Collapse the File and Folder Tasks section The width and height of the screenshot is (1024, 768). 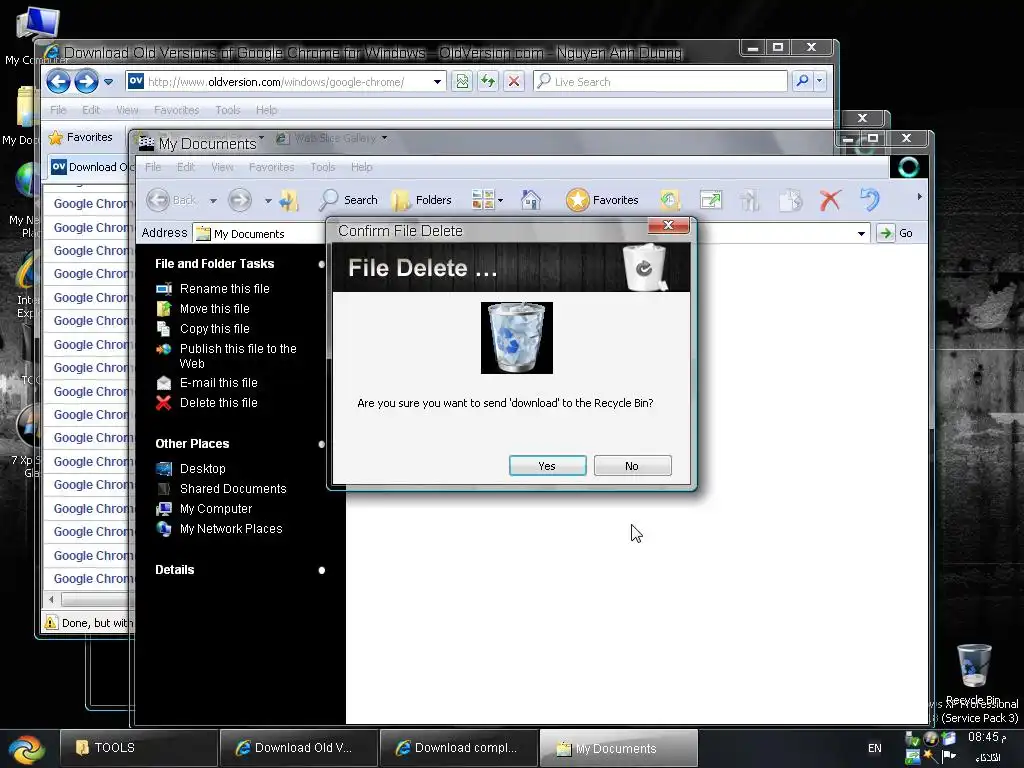click(321, 264)
